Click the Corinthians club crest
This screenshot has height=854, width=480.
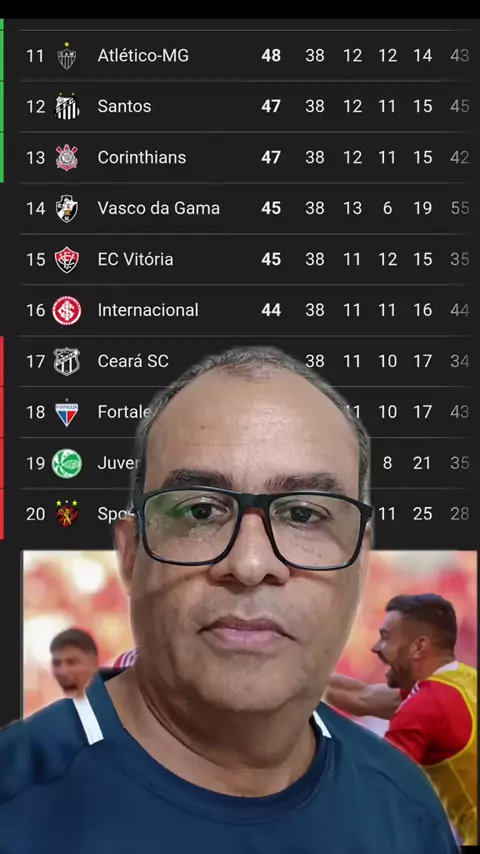(67, 157)
